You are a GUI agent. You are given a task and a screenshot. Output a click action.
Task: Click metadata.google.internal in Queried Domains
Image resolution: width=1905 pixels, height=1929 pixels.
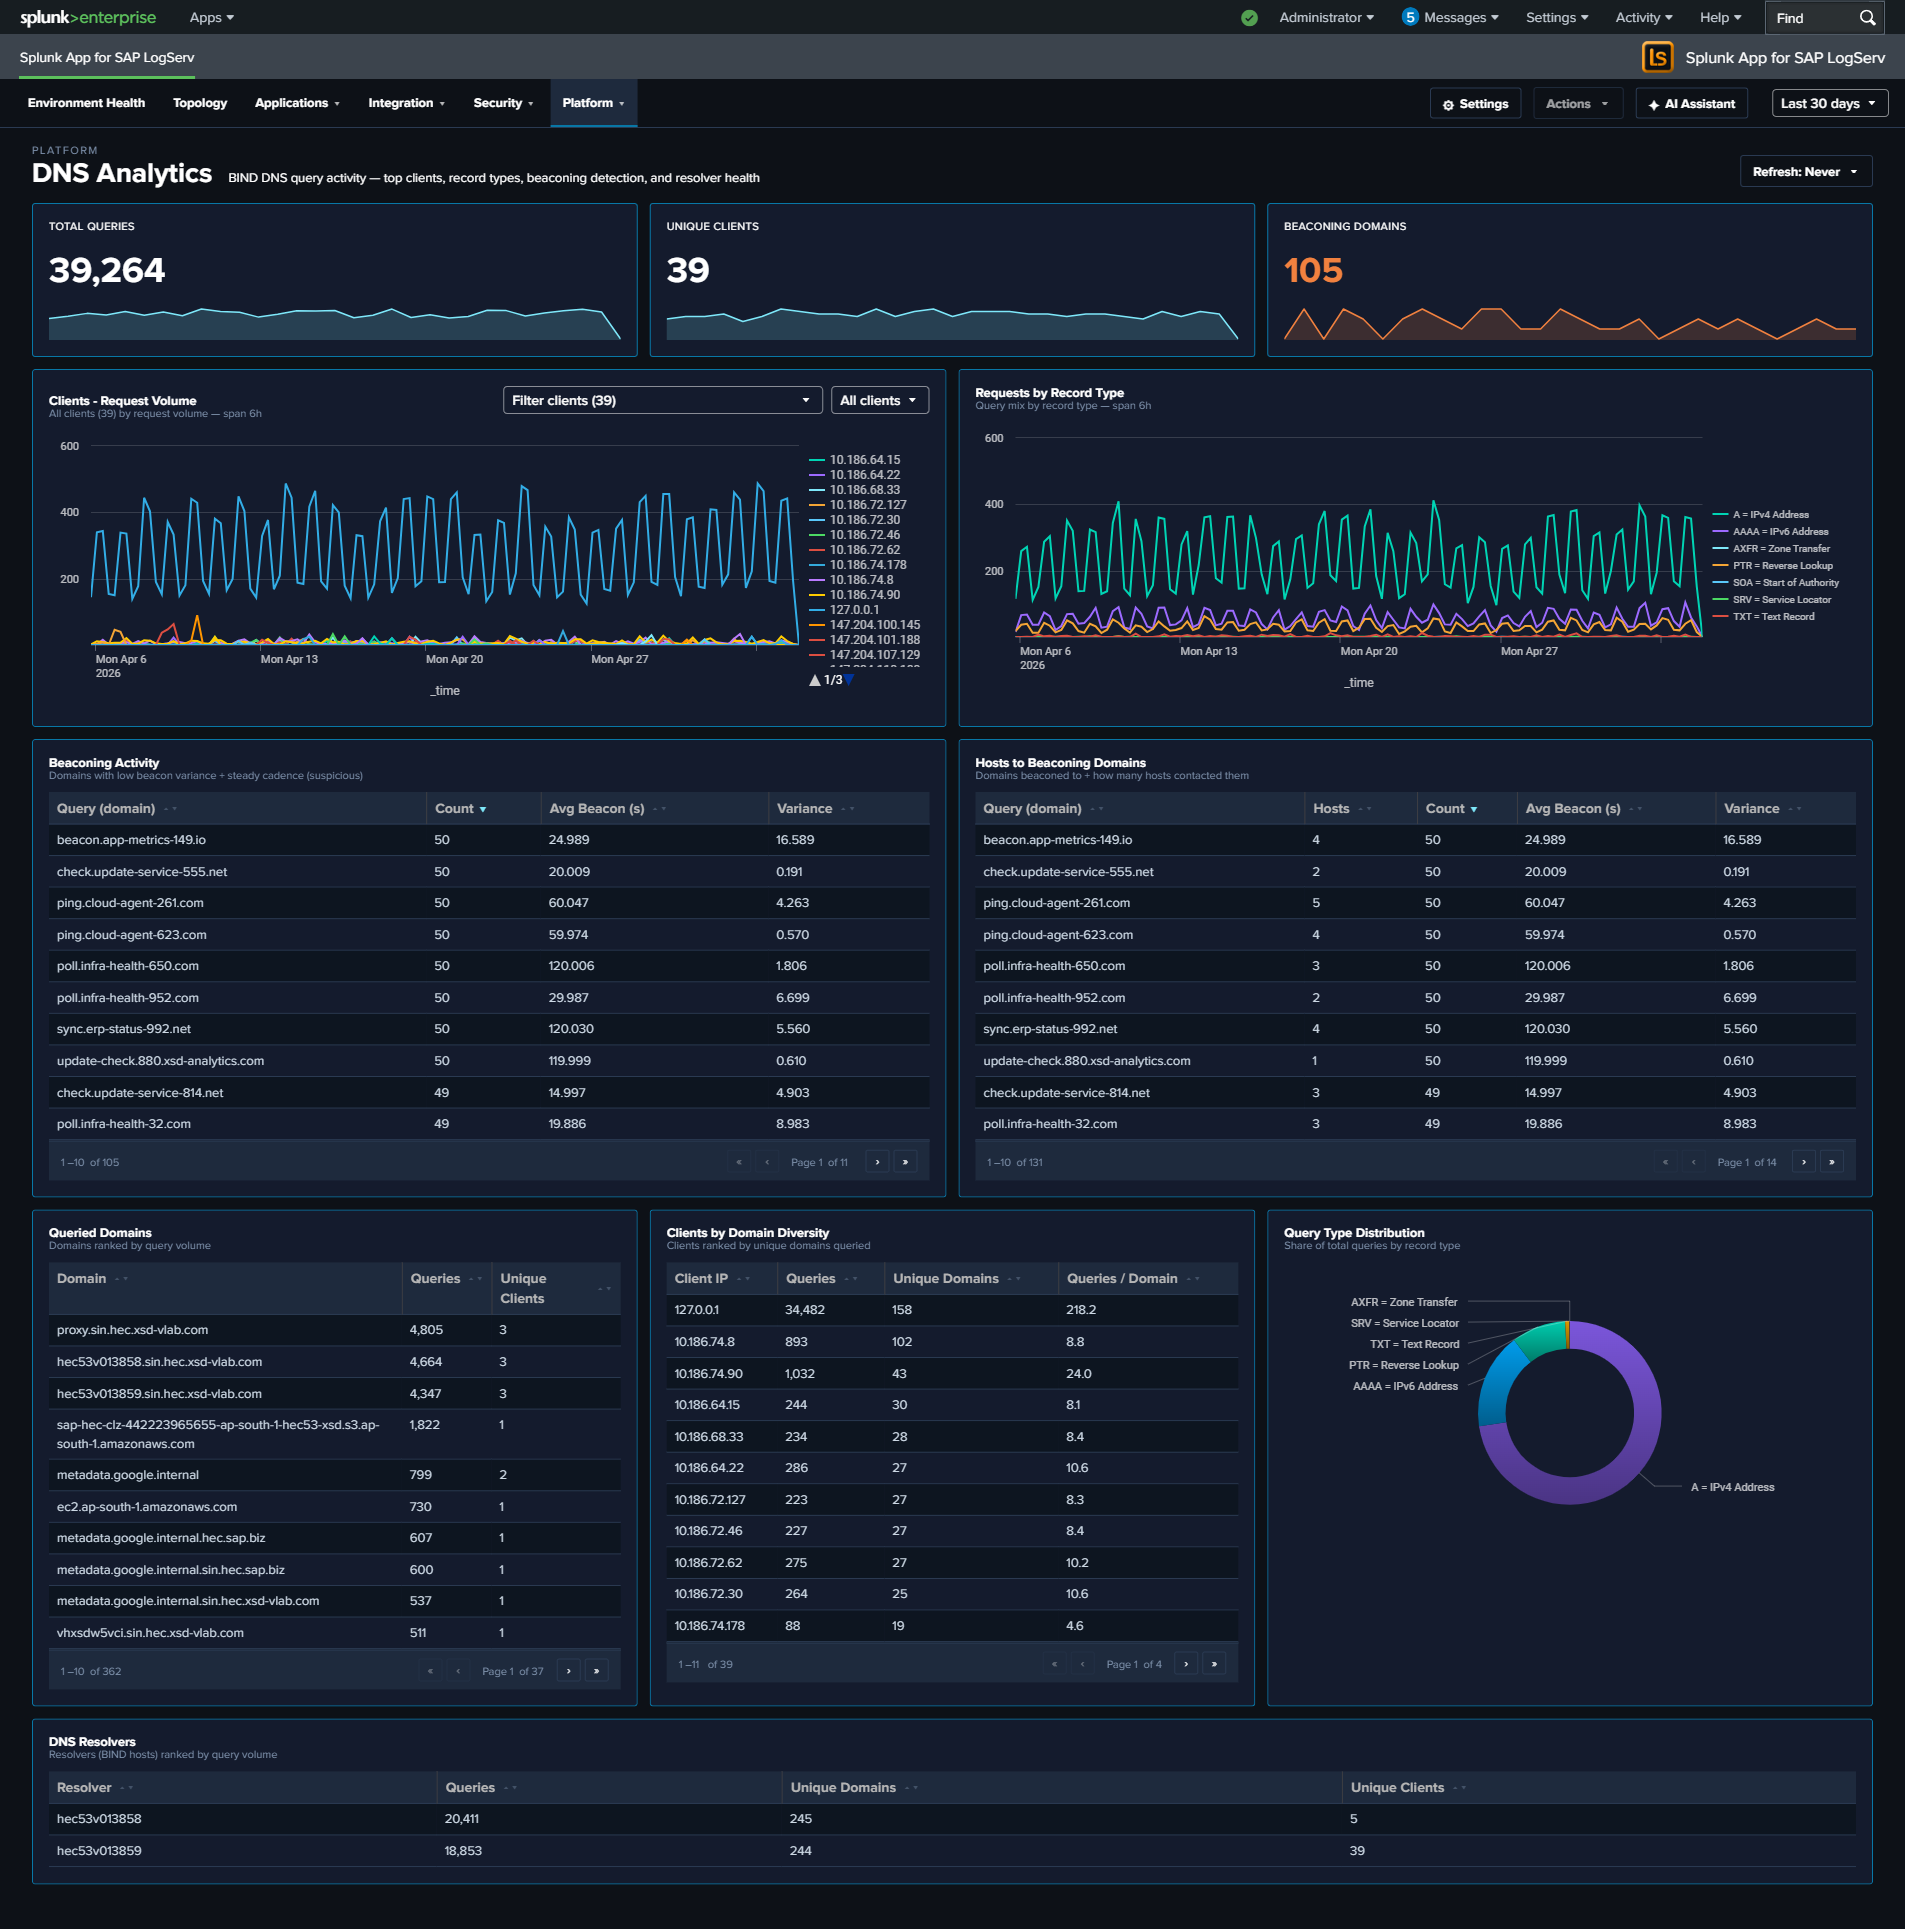128,1475
